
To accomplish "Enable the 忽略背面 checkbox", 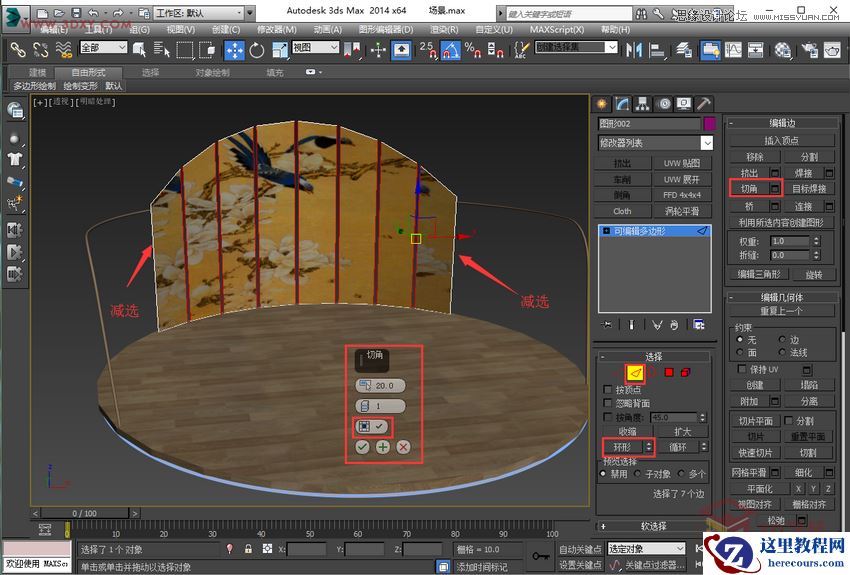I will coord(608,403).
